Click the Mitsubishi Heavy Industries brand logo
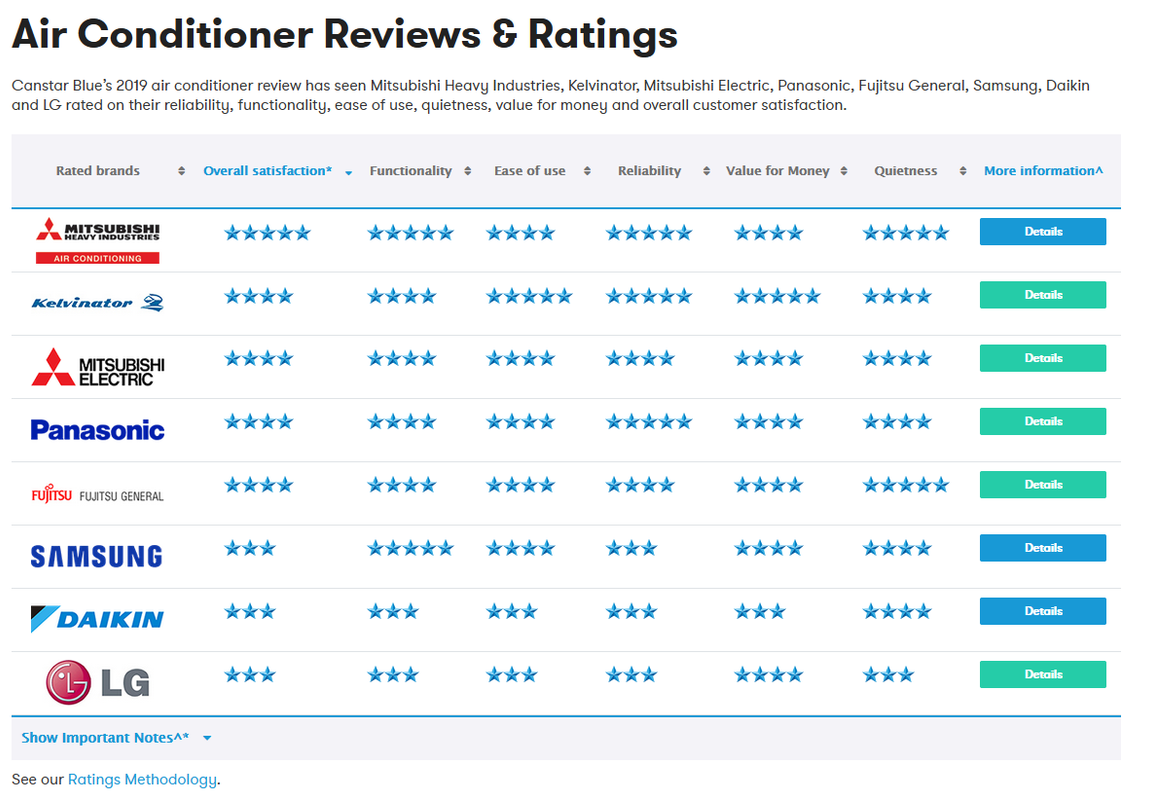The image size is (1153, 800). pyautogui.click(x=98, y=240)
